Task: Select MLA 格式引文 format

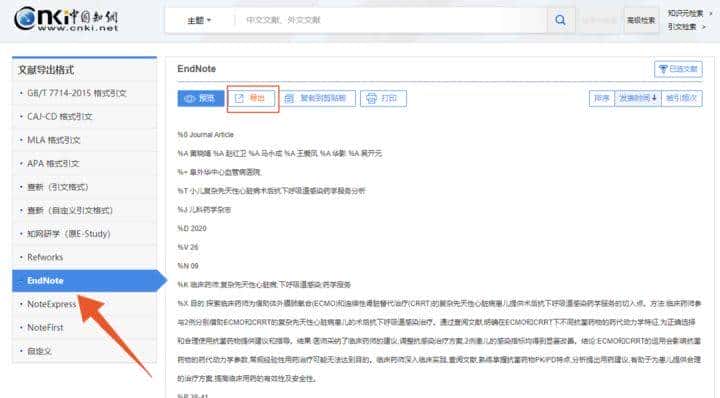Action: point(84,140)
